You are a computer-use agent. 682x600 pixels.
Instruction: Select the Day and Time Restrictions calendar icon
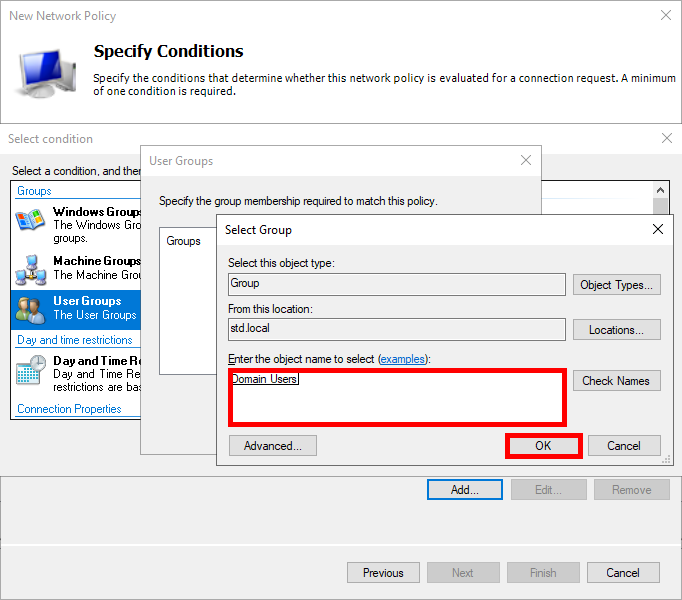tap(30, 370)
